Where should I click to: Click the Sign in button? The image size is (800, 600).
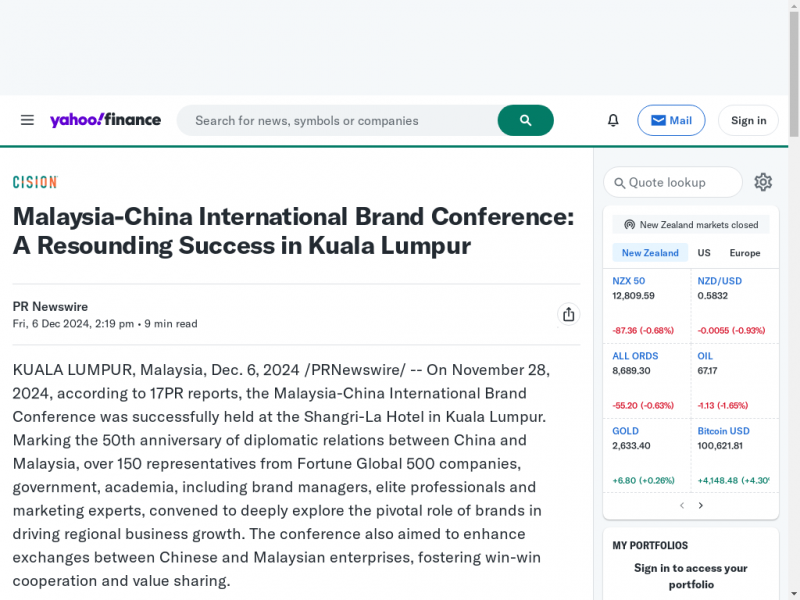(748, 120)
